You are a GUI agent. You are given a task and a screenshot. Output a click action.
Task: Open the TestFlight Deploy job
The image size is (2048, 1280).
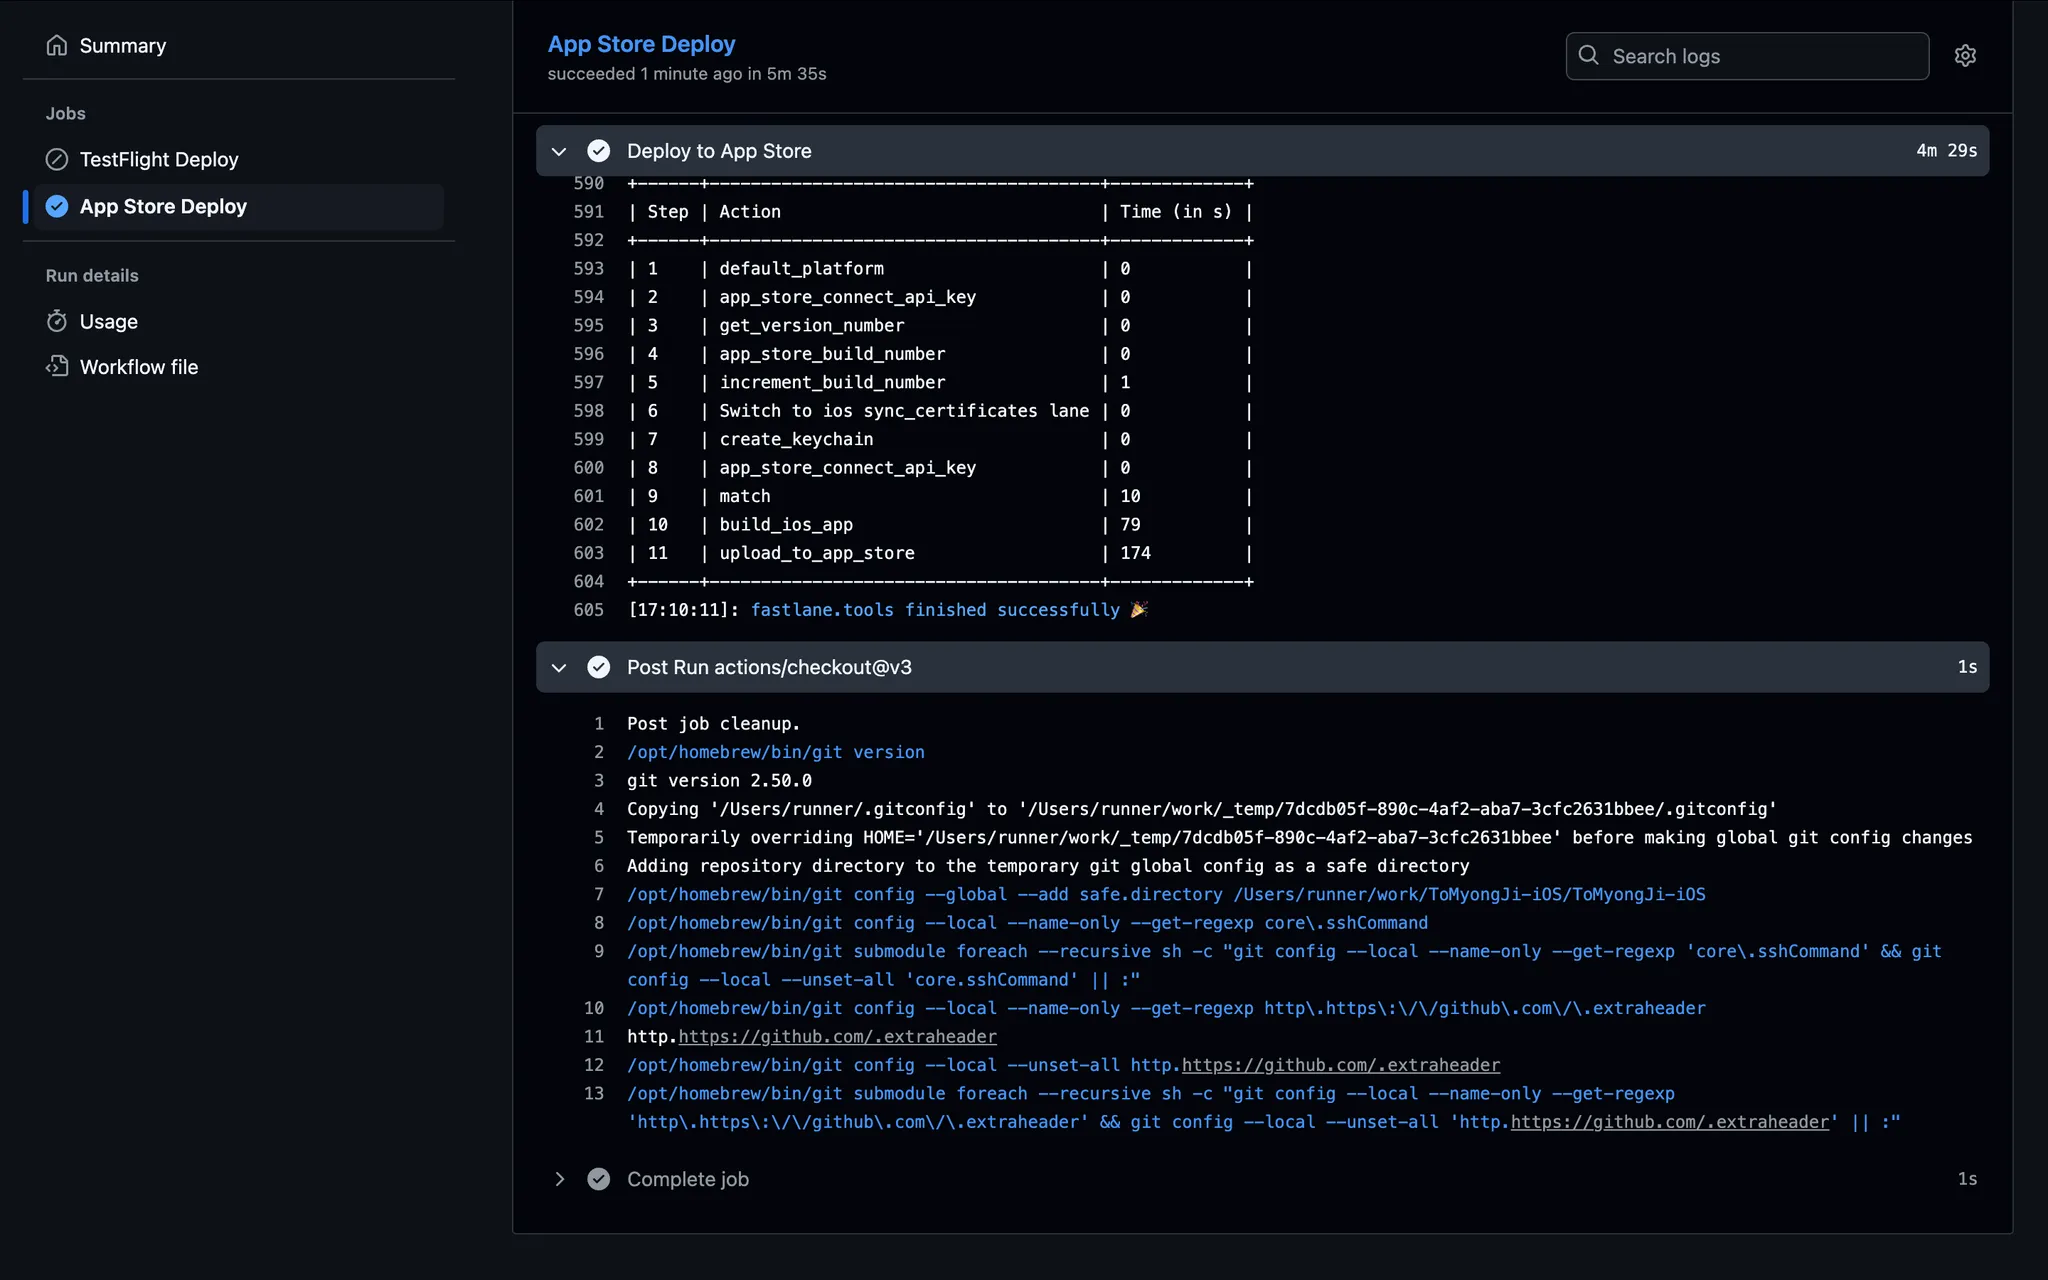pos(159,160)
